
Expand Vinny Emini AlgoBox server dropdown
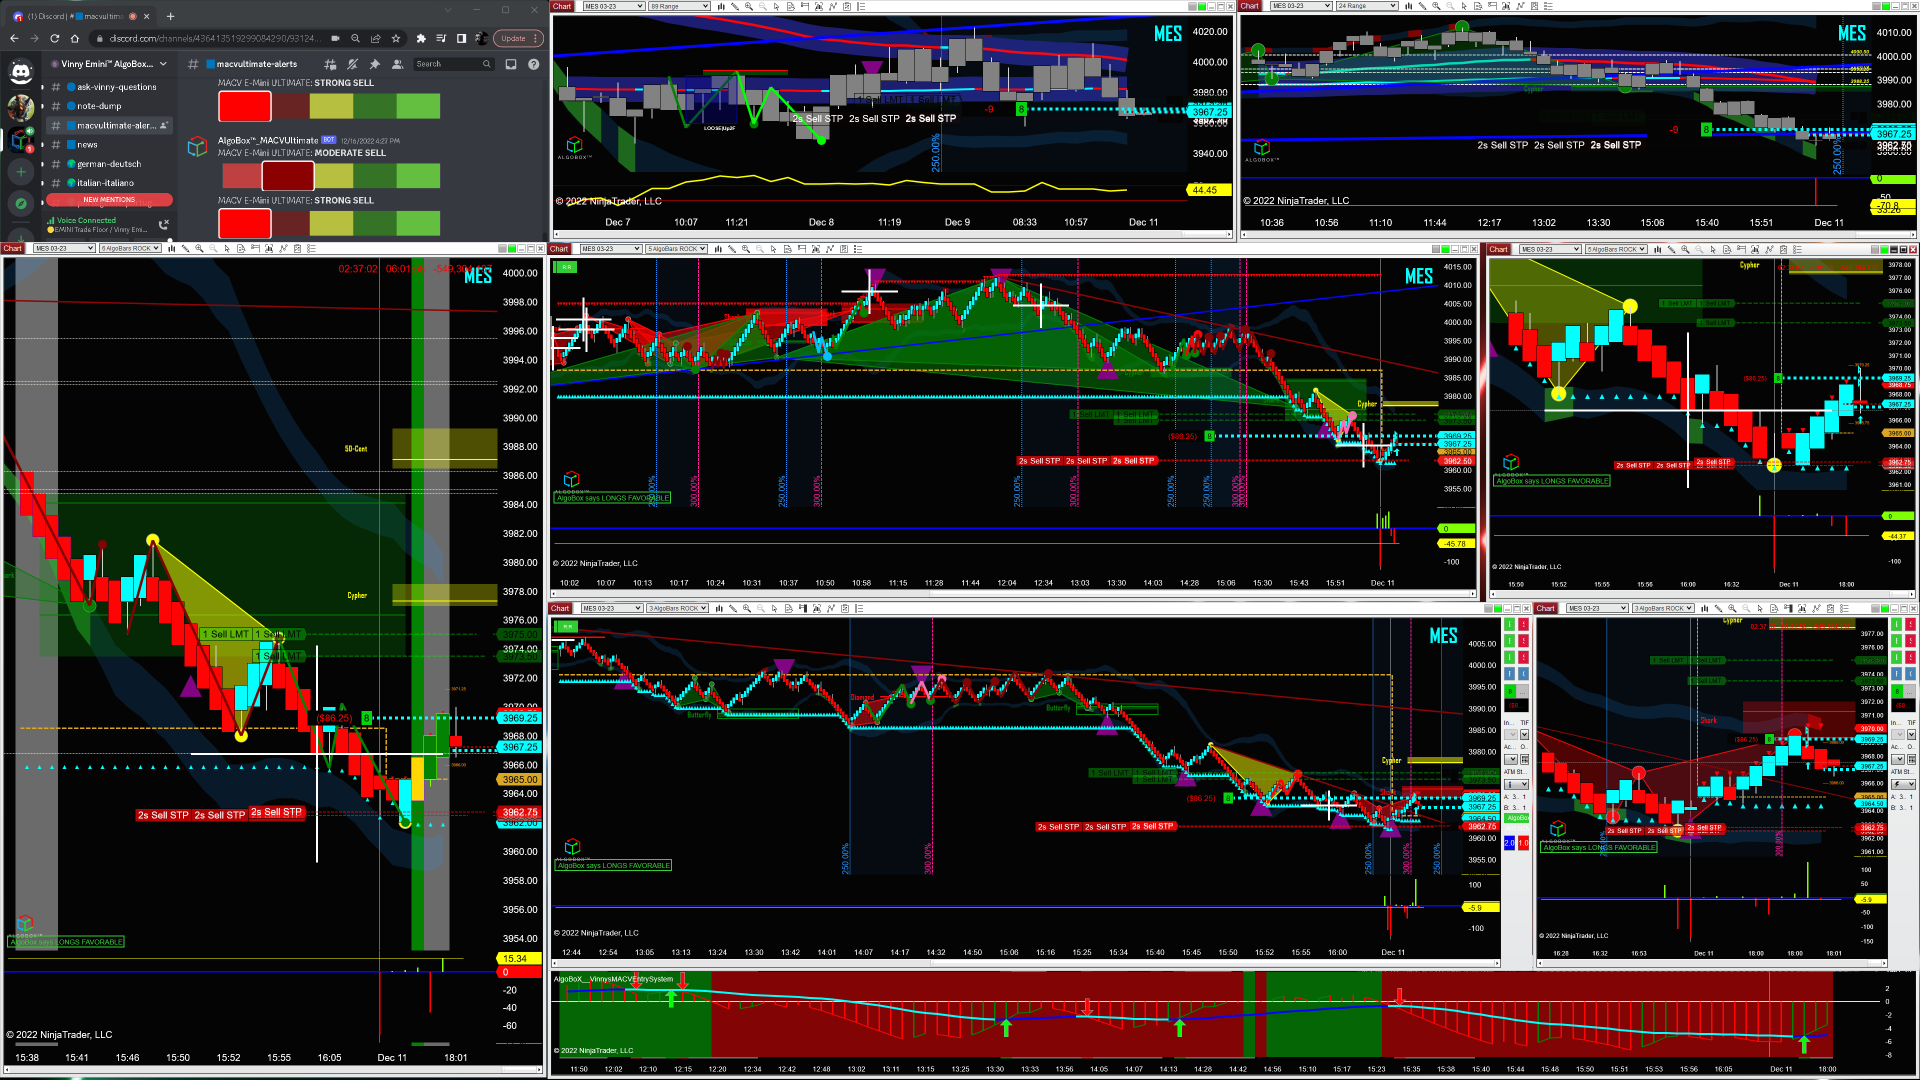tap(163, 64)
